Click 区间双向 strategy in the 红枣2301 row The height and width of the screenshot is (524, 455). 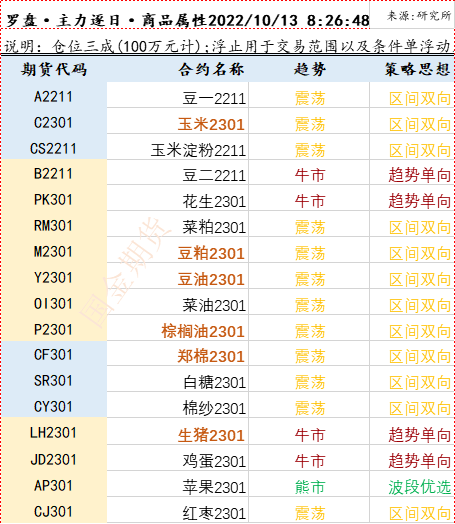420,514
